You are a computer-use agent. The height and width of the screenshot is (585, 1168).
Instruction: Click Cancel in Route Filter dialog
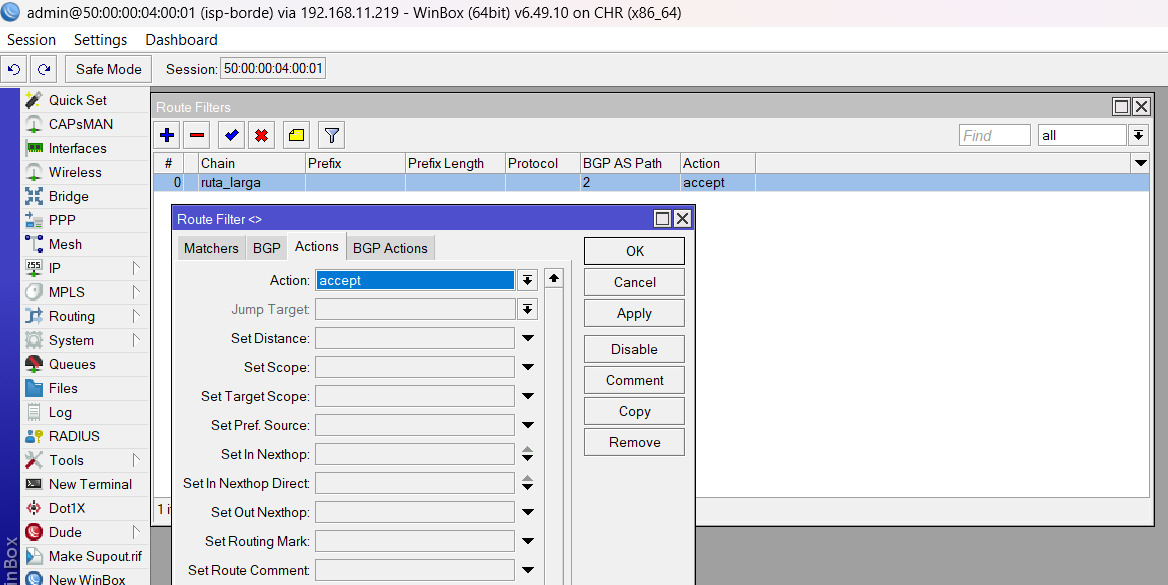click(634, 282)
